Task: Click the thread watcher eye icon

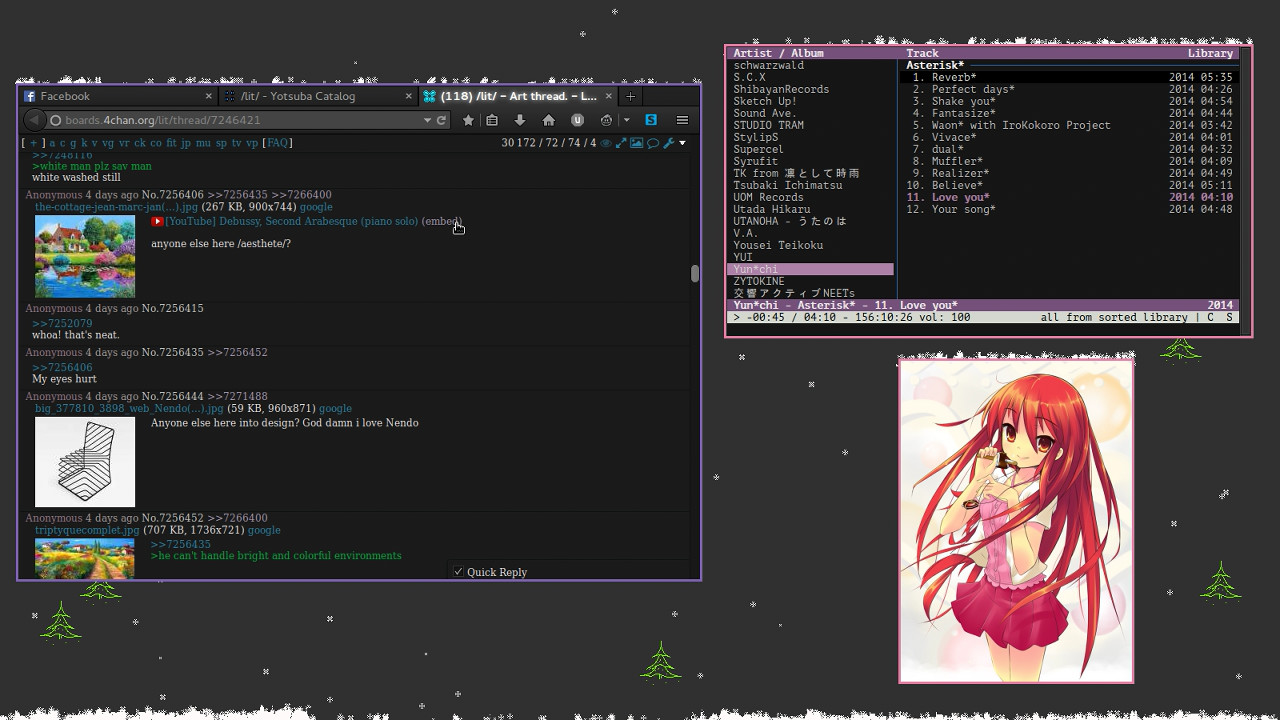Action: click(606, 143)
